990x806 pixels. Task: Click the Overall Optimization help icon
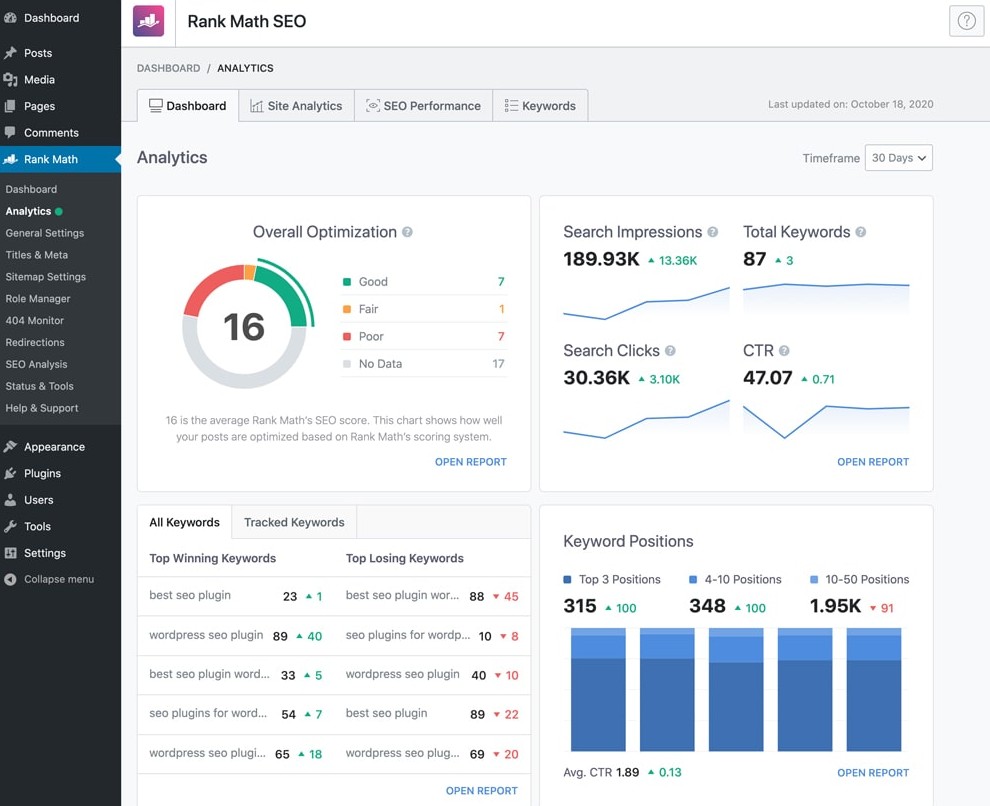coord(407,232)
